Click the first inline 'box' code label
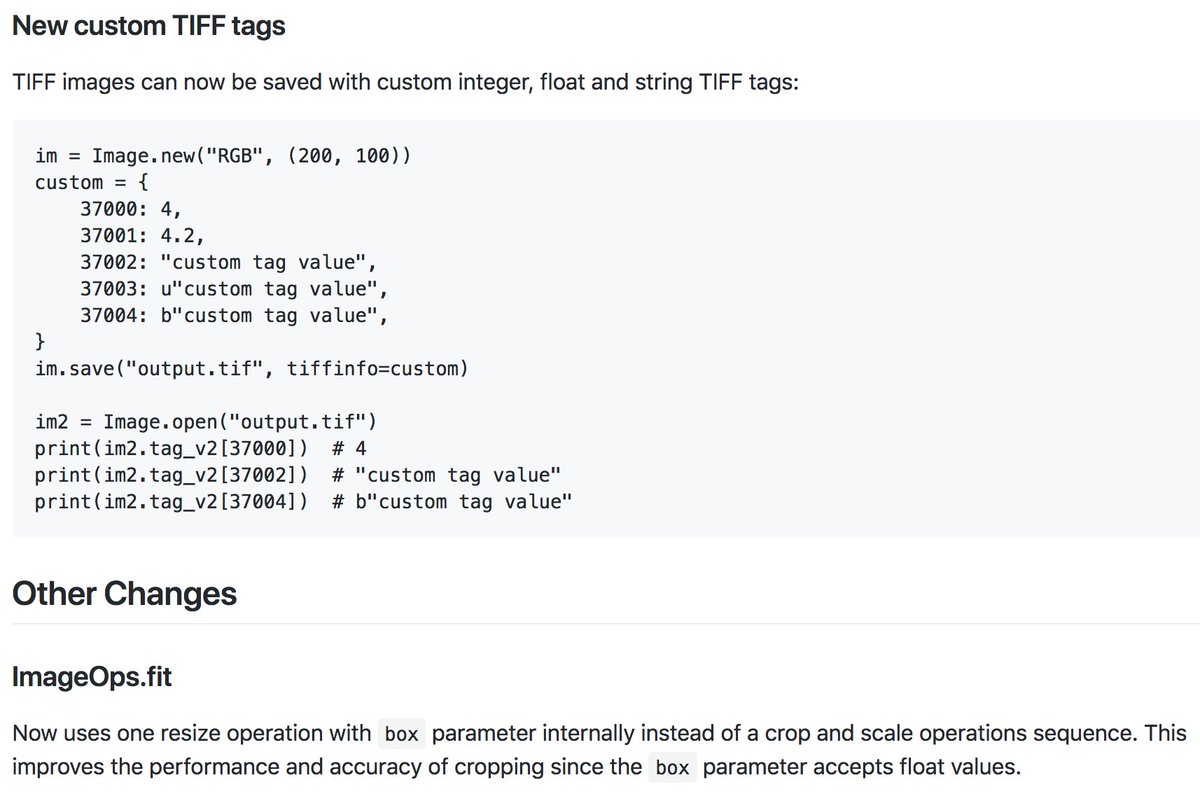 tap(401, 734)
